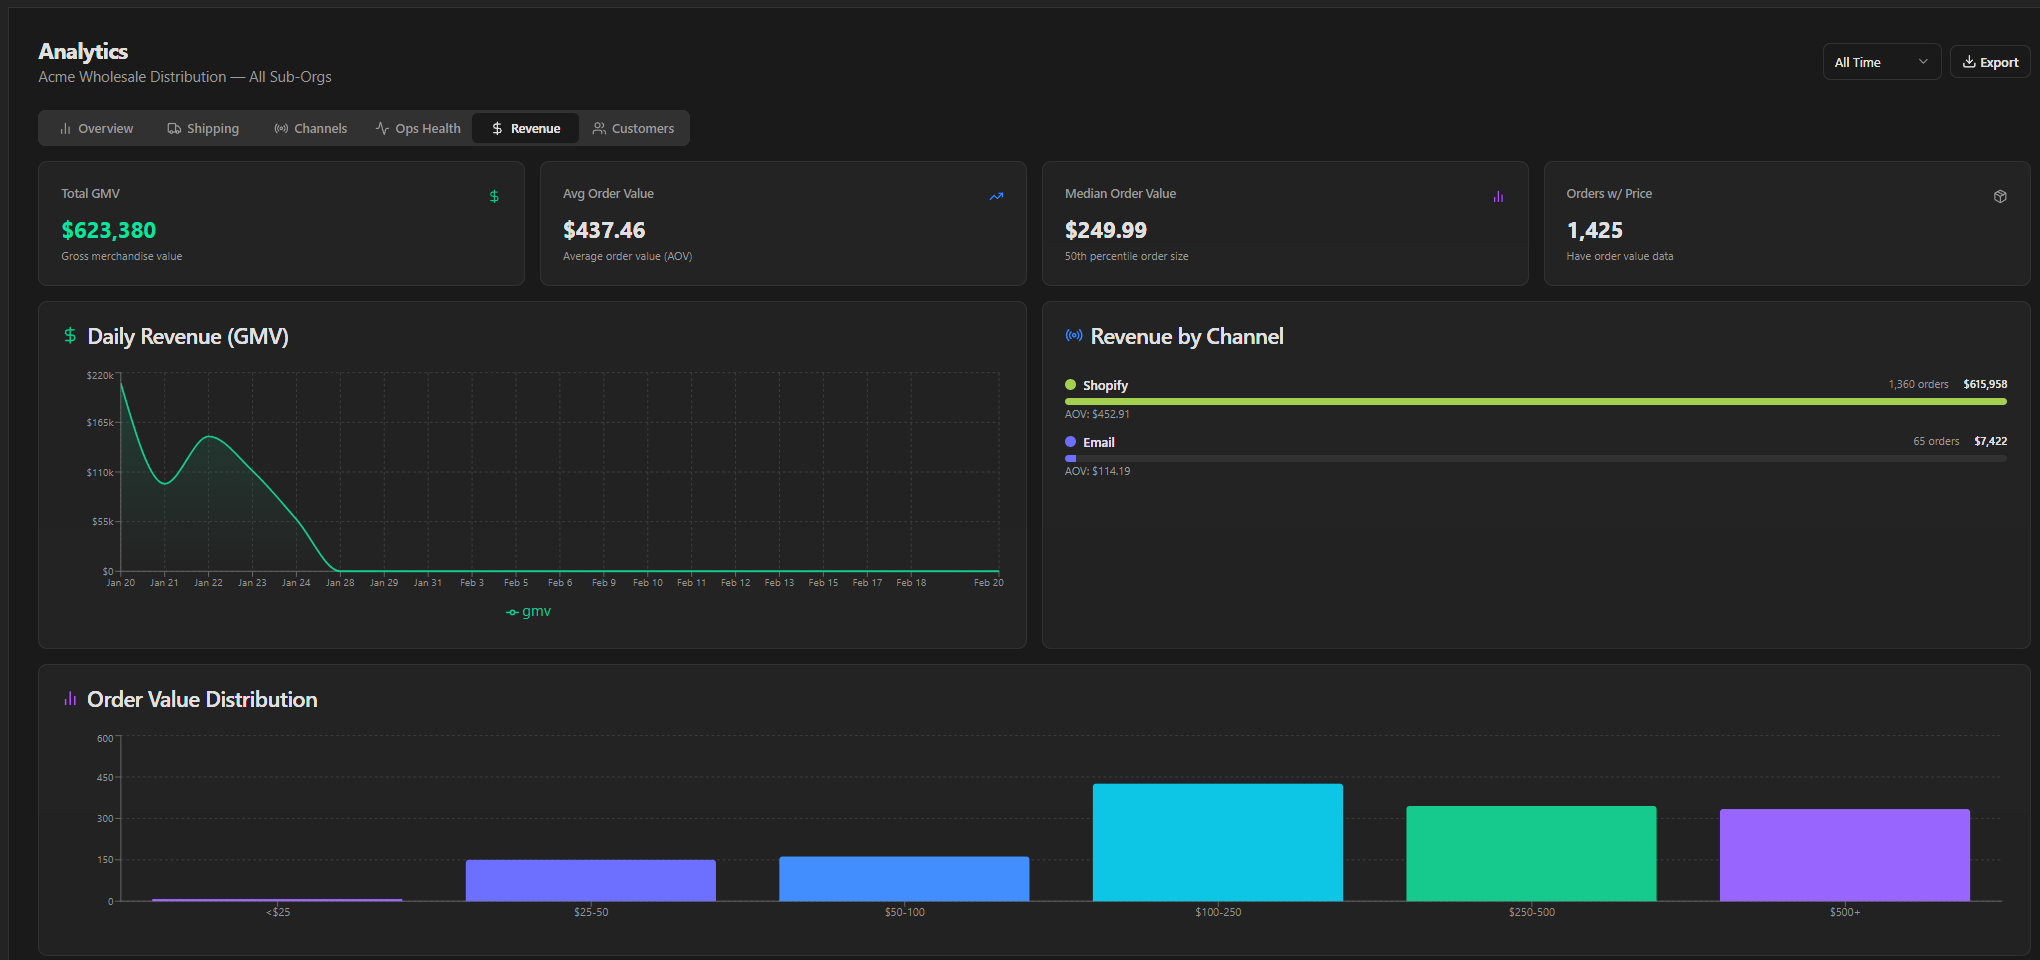Image resolution: width=2040 pixels, height=960 pixels.
Task: Click the box icon in Orders w/ Price card
Action: 2000,197
